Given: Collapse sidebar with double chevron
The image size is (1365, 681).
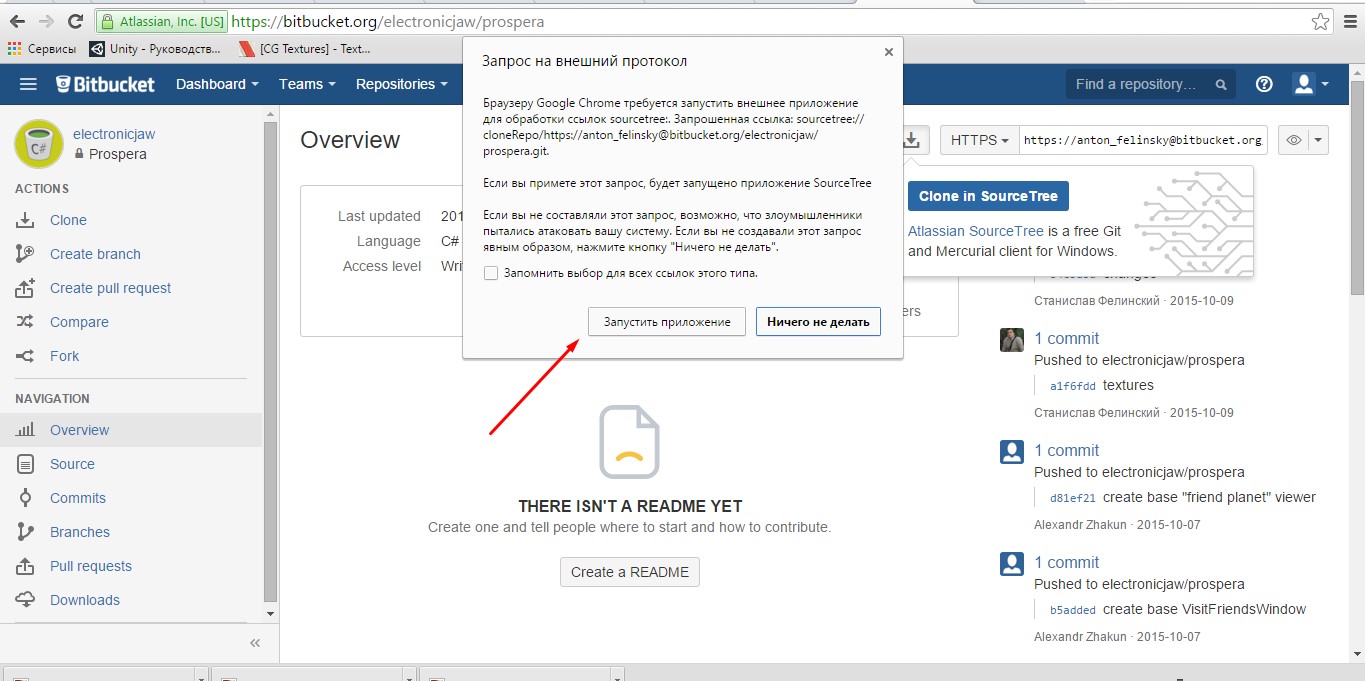Looking at the screenshot, I should (255, 643).
